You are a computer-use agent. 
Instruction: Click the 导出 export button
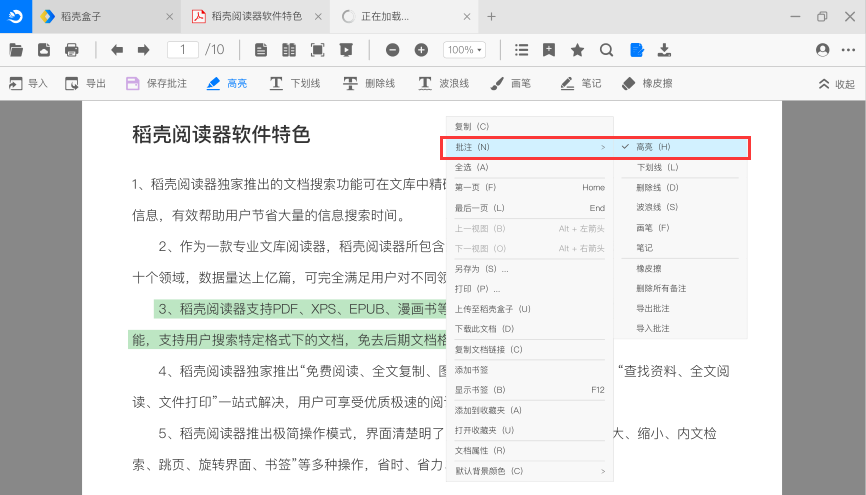click(85, 83)
